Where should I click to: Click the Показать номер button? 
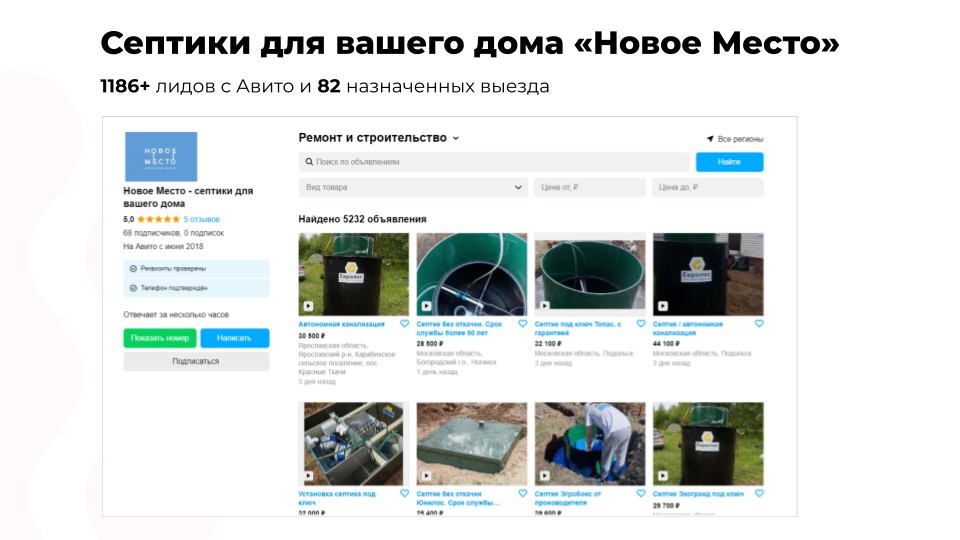click(x=160, y=338)
